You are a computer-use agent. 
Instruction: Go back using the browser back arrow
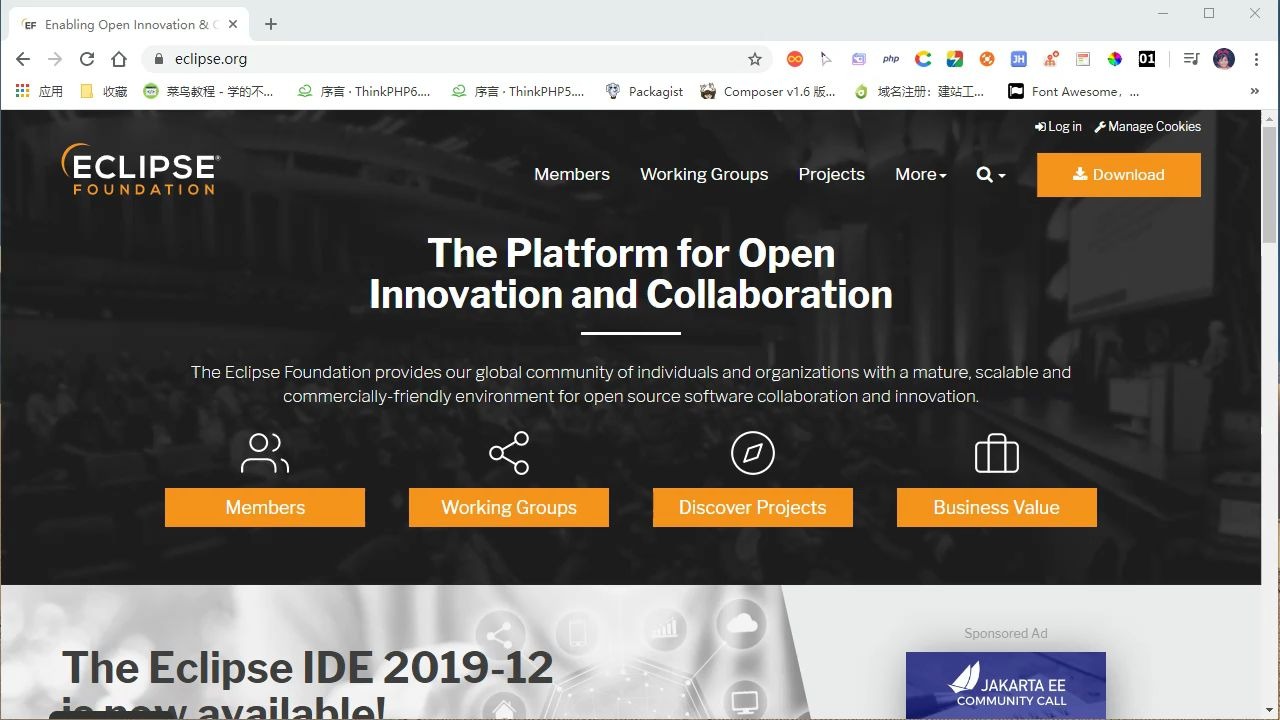[x=23, y=59]
